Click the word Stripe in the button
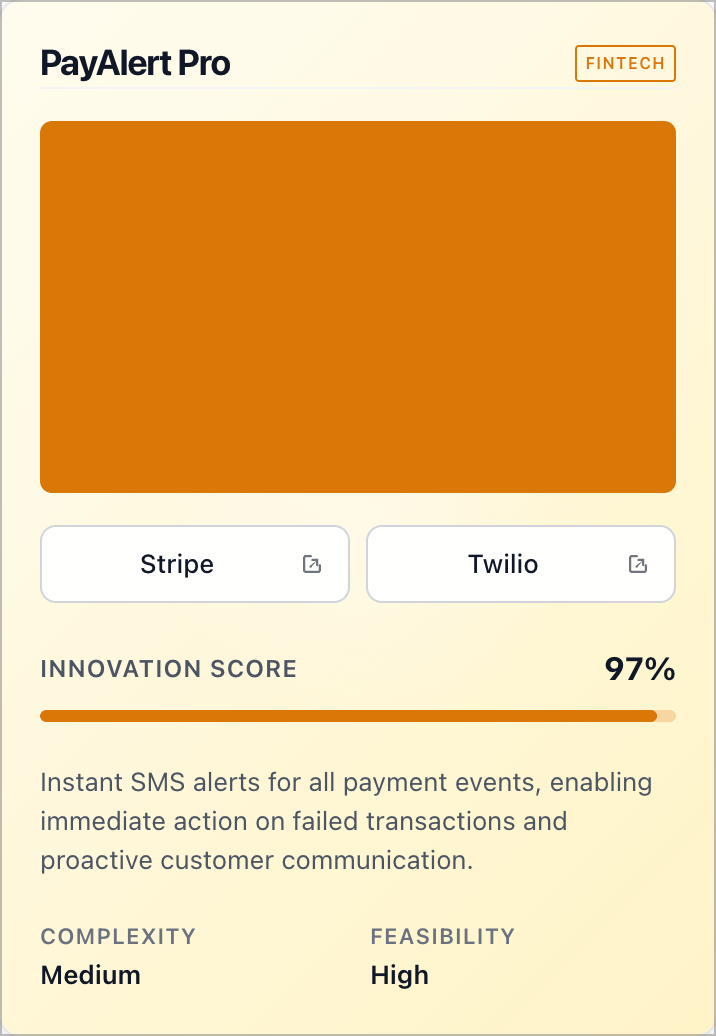 click(177, 564)
